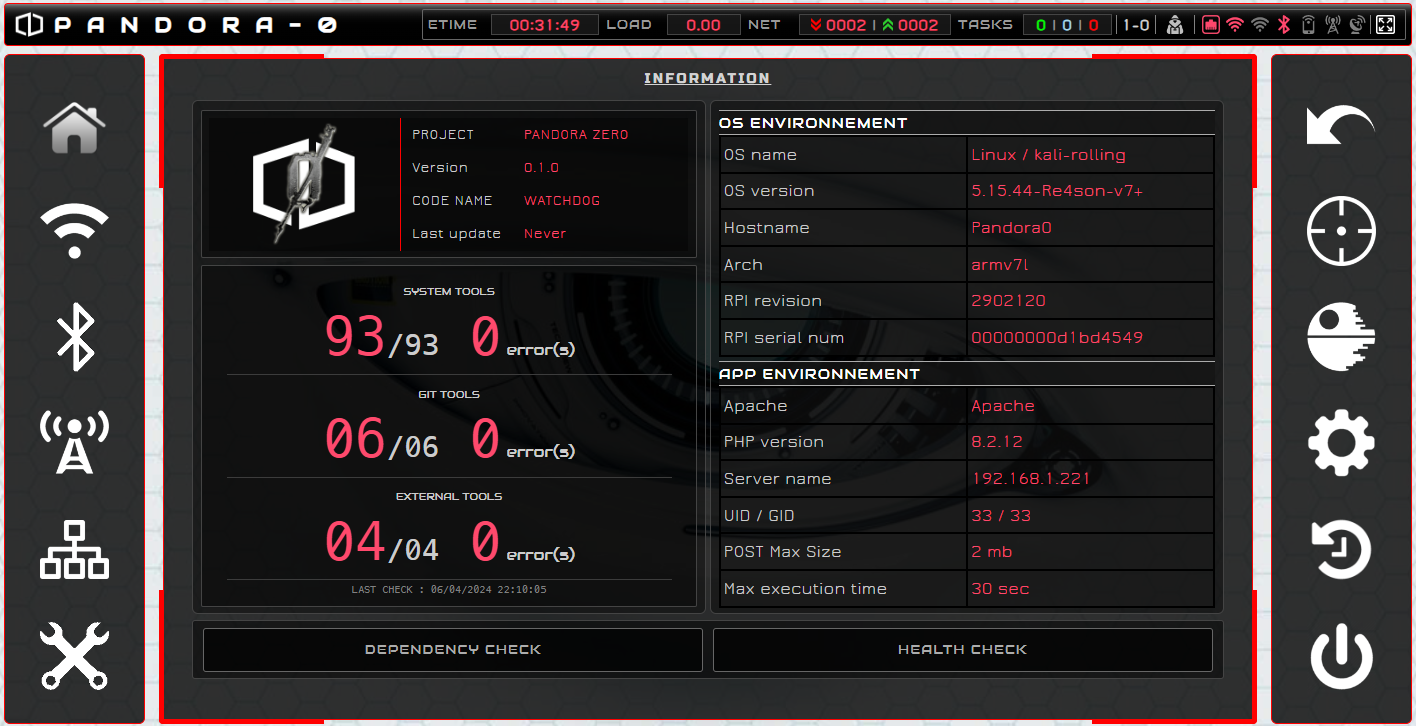Click the red ethernet status icon
Viewport: 1416px width, 726px height.
coord(1211,25)
